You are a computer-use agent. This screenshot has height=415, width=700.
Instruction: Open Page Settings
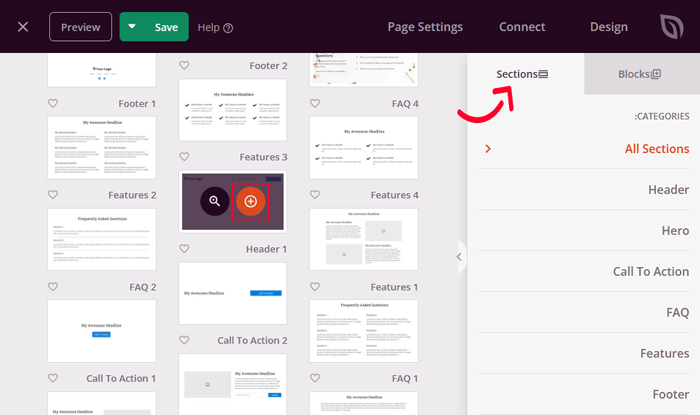click(425, 27)
